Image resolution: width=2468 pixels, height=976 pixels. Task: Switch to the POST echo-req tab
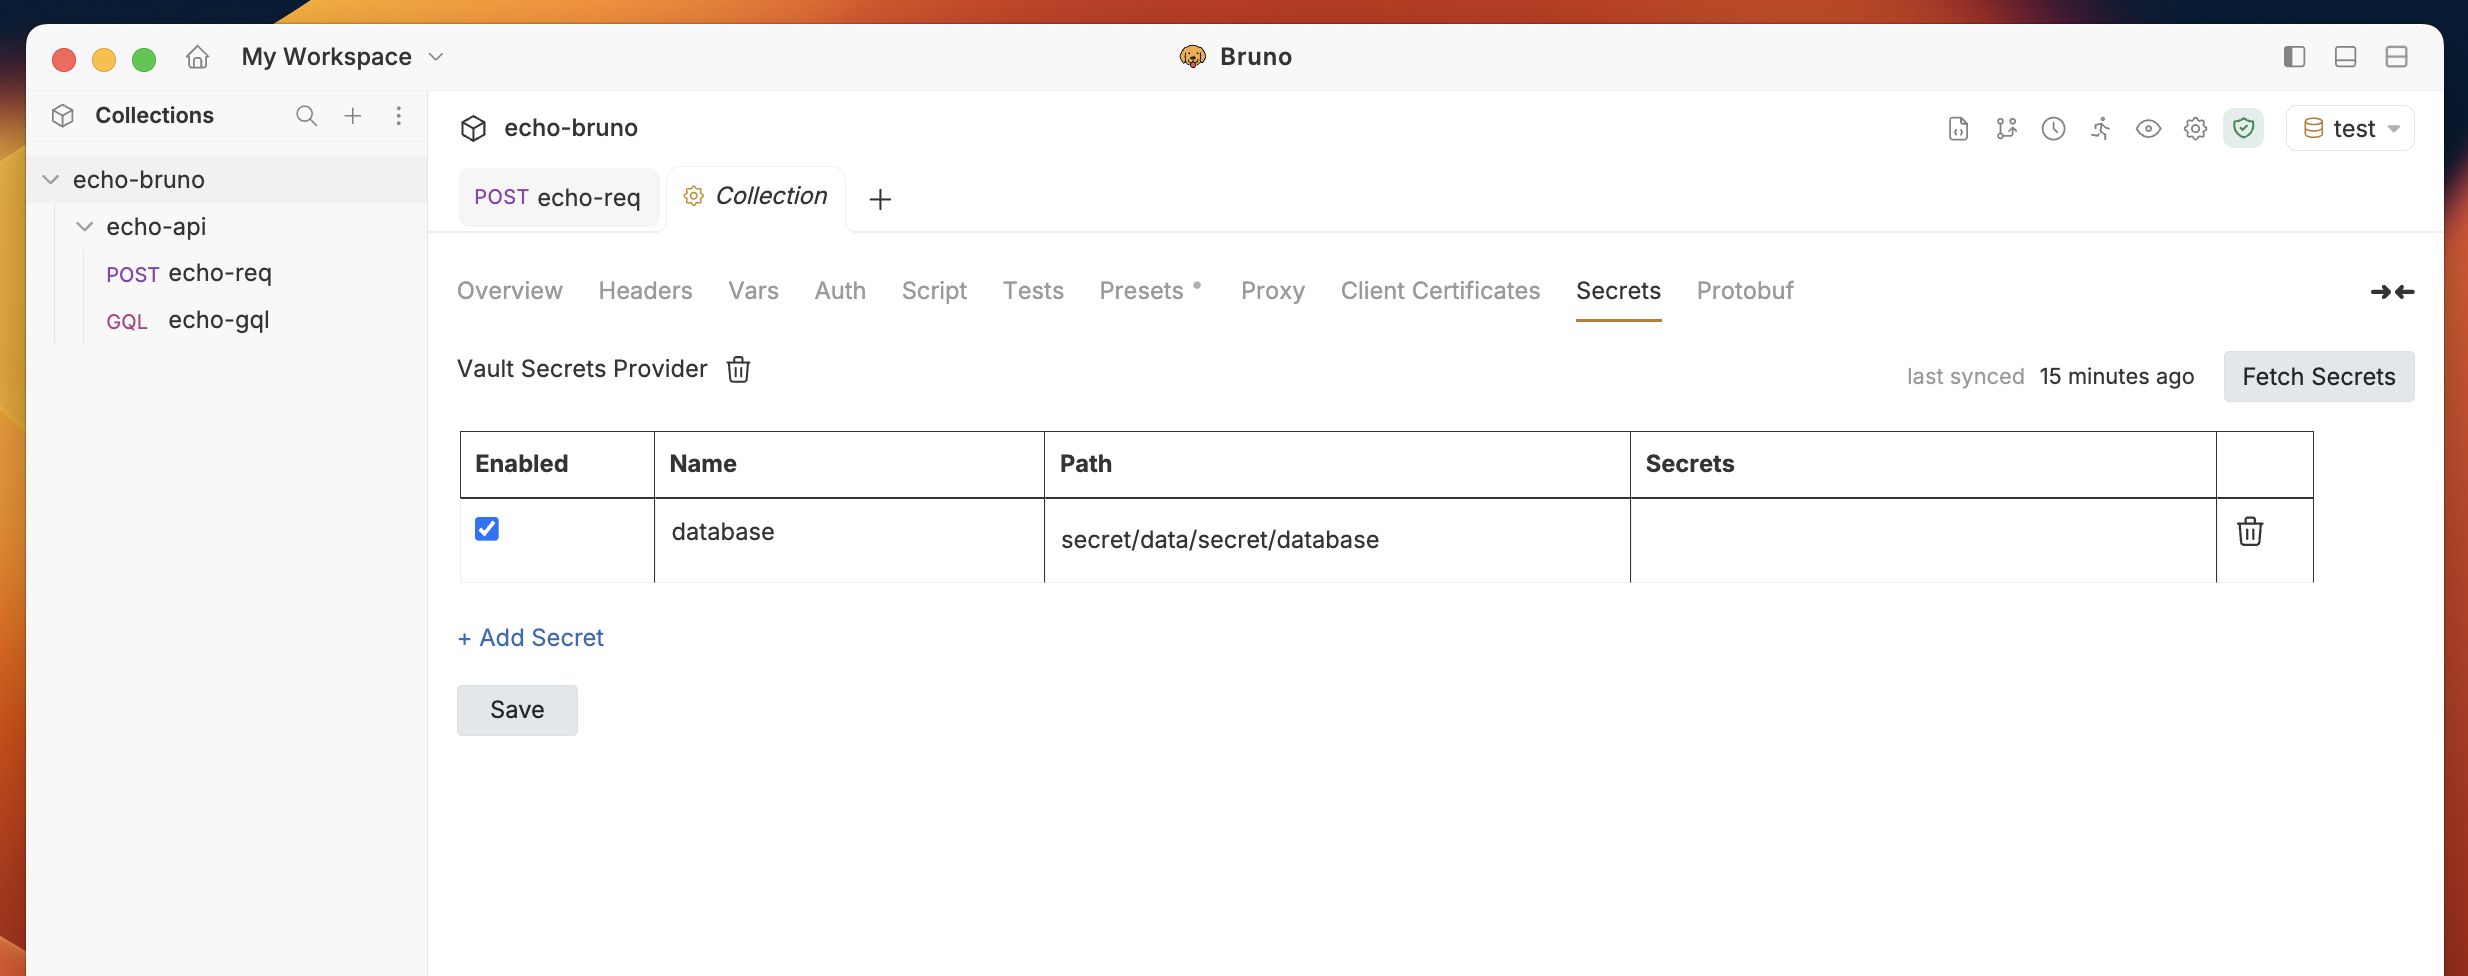pyautogui.click(x=558, y=198)
